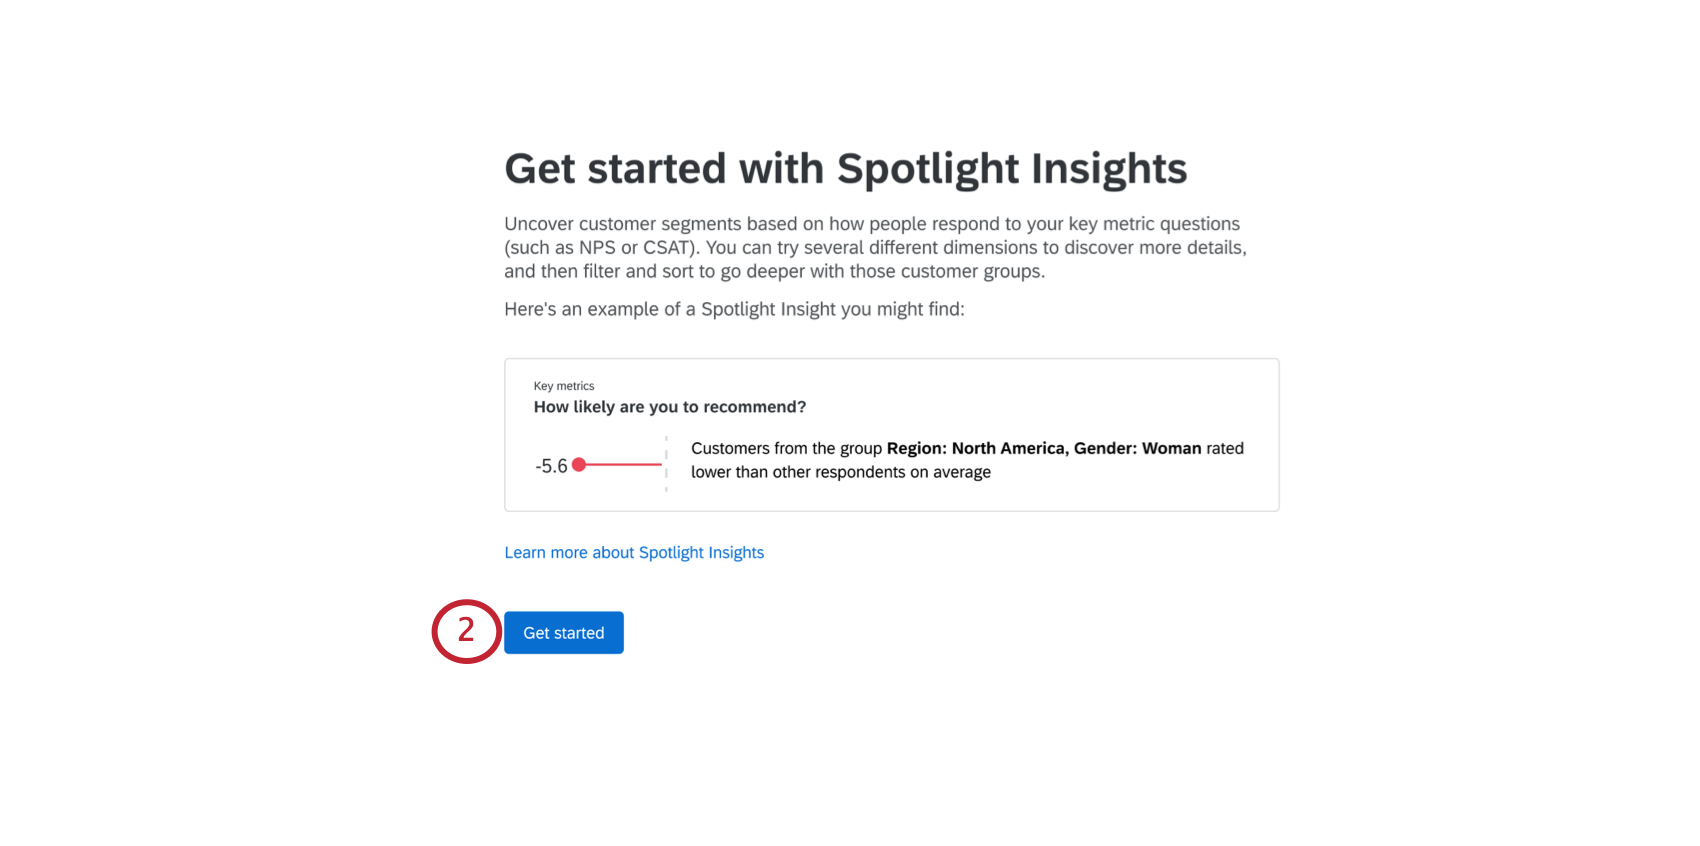The height and width of the screenshot is (846, 1700).
Task: Select the Spotlight Insights example card
Action: tap(891, 434)
